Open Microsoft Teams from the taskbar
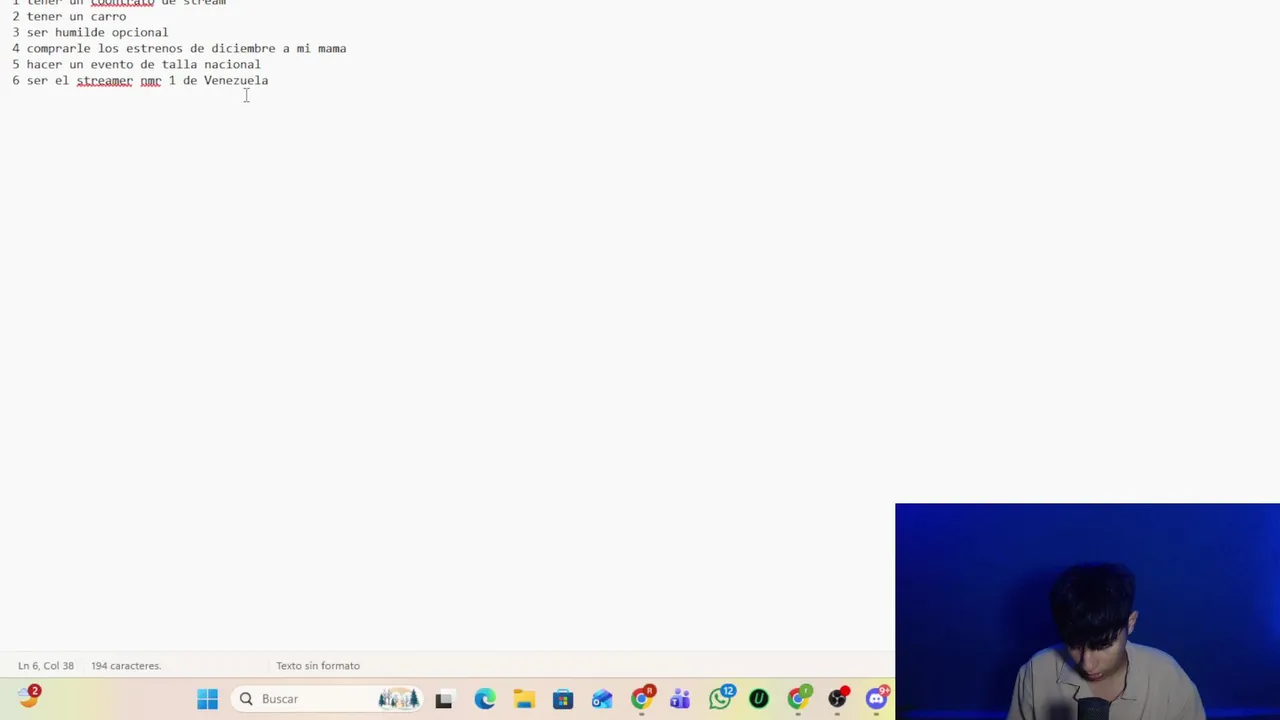 pos(681,699)
